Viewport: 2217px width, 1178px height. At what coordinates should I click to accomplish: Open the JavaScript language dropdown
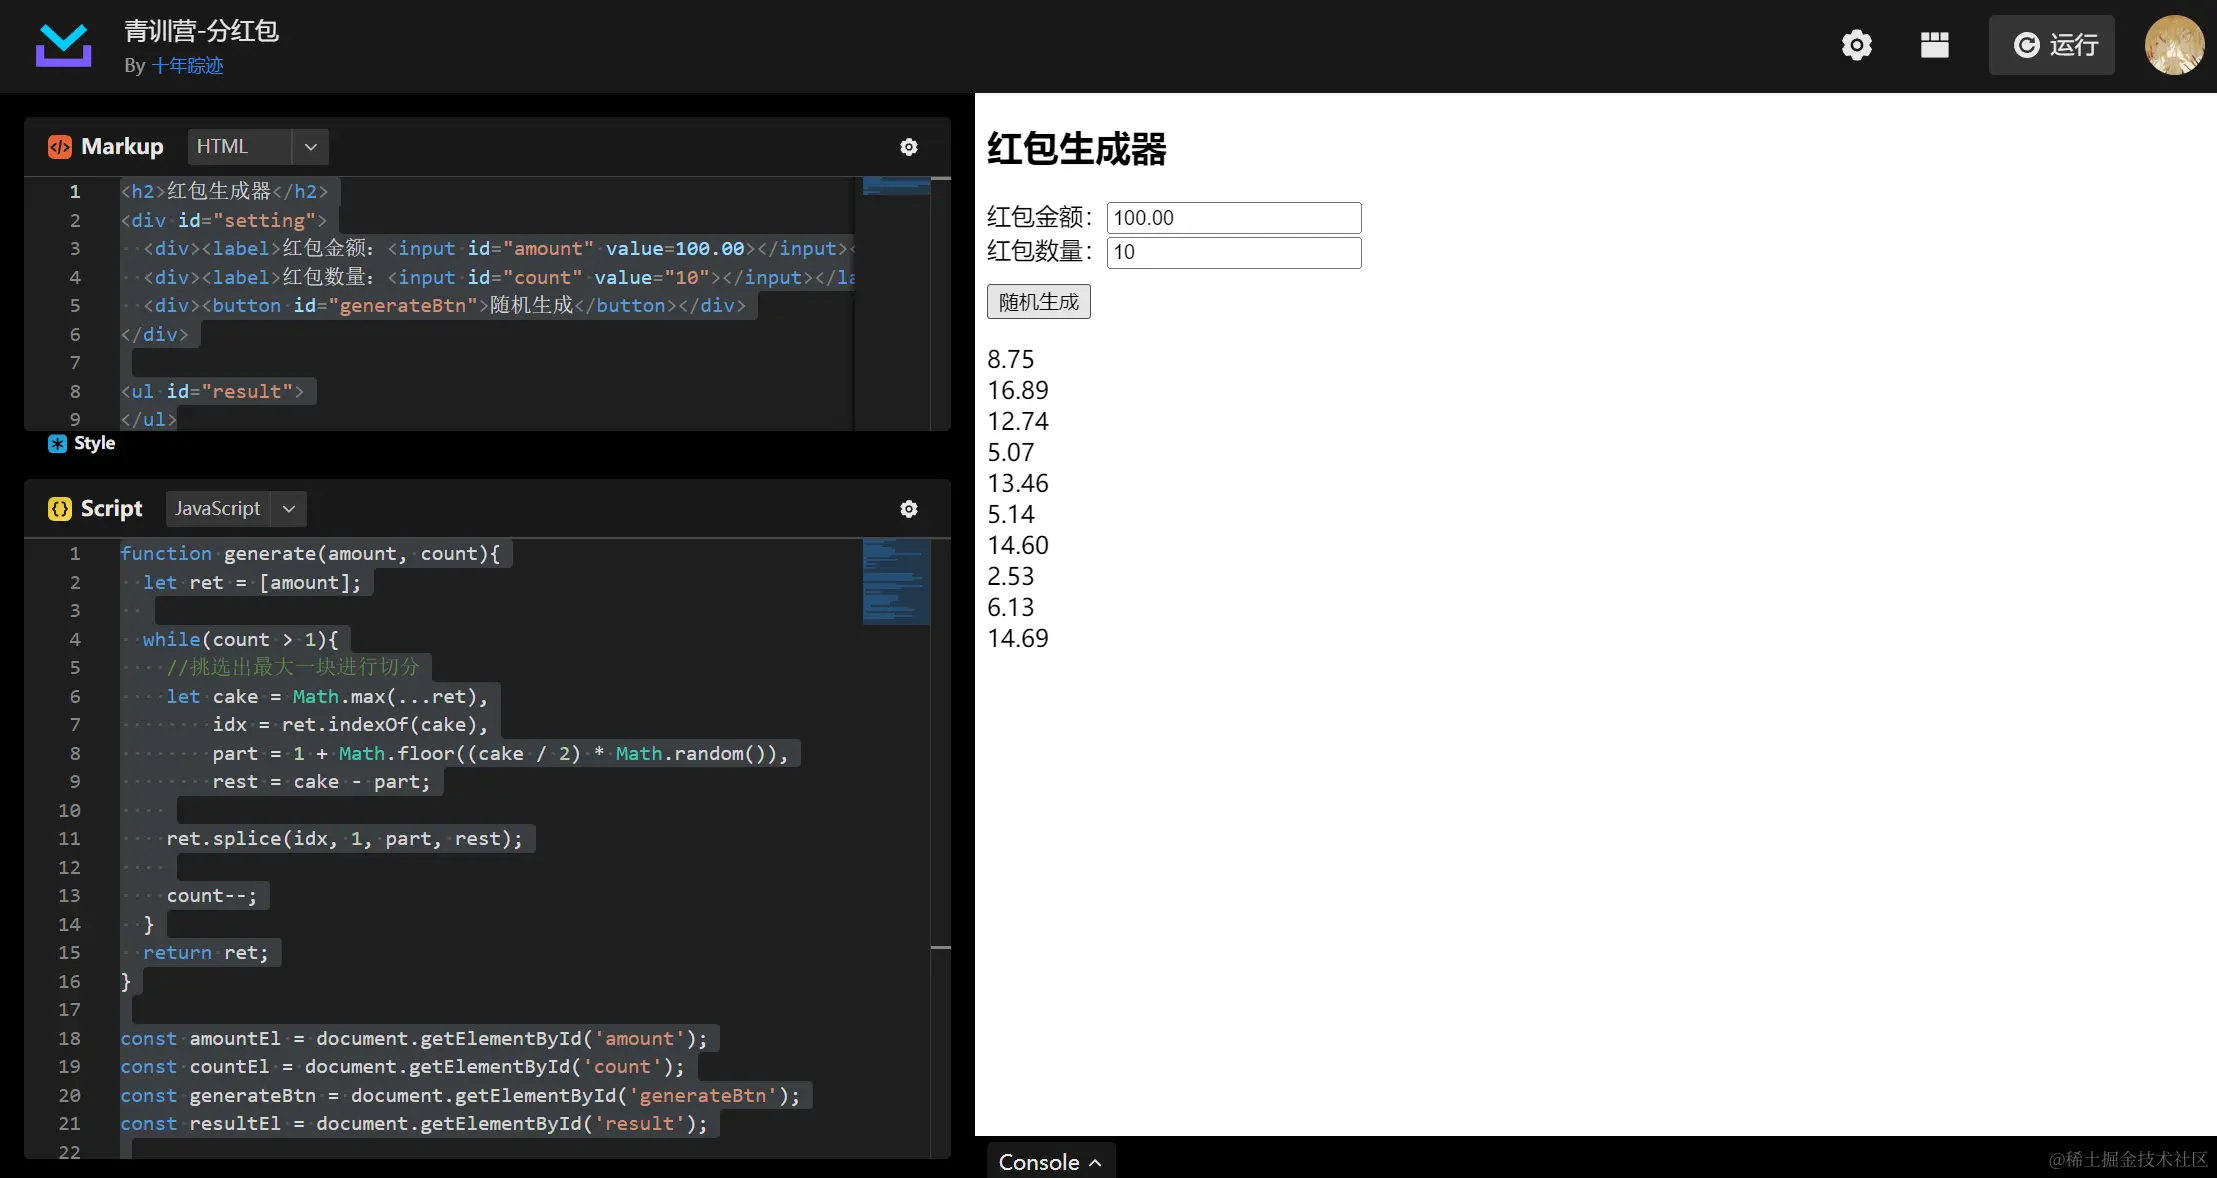288,509
